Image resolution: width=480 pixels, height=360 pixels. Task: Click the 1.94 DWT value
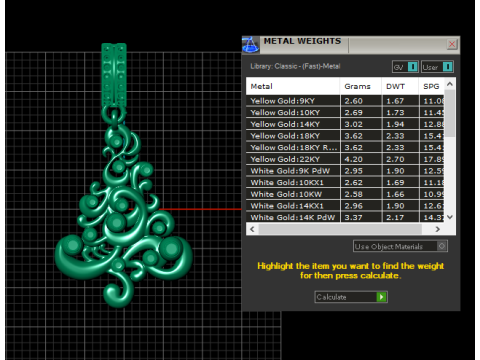[x=395, y=124]
